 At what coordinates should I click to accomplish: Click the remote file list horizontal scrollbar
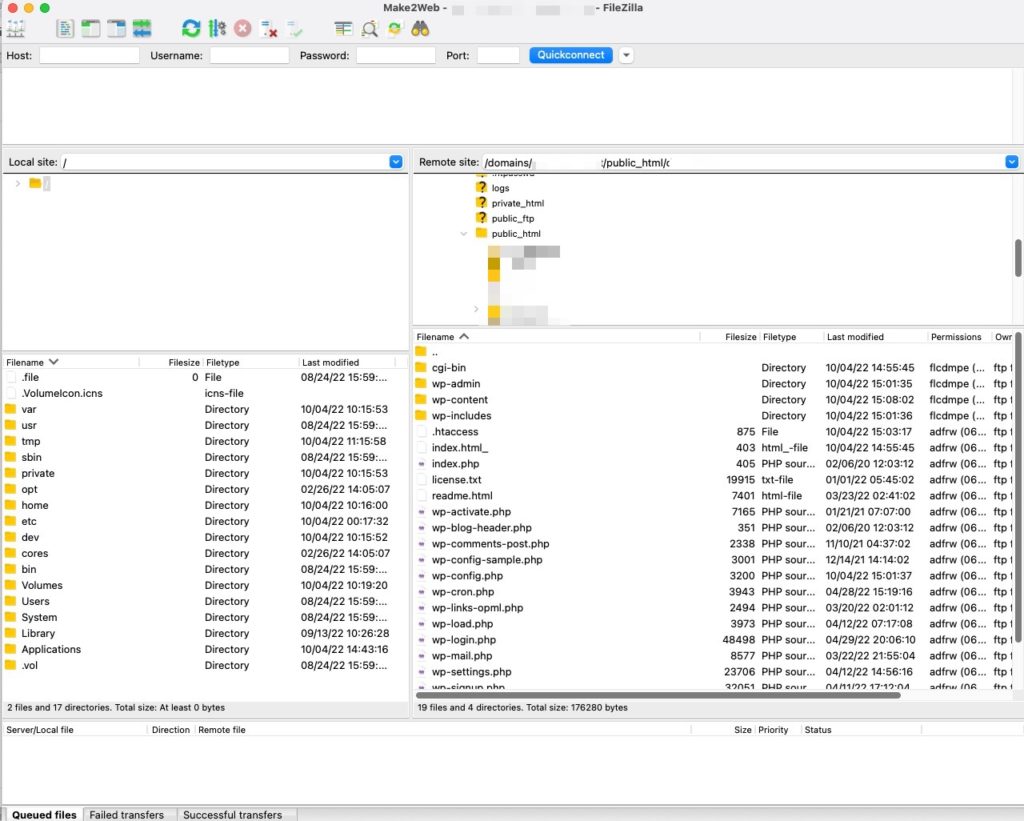(658, 695)
